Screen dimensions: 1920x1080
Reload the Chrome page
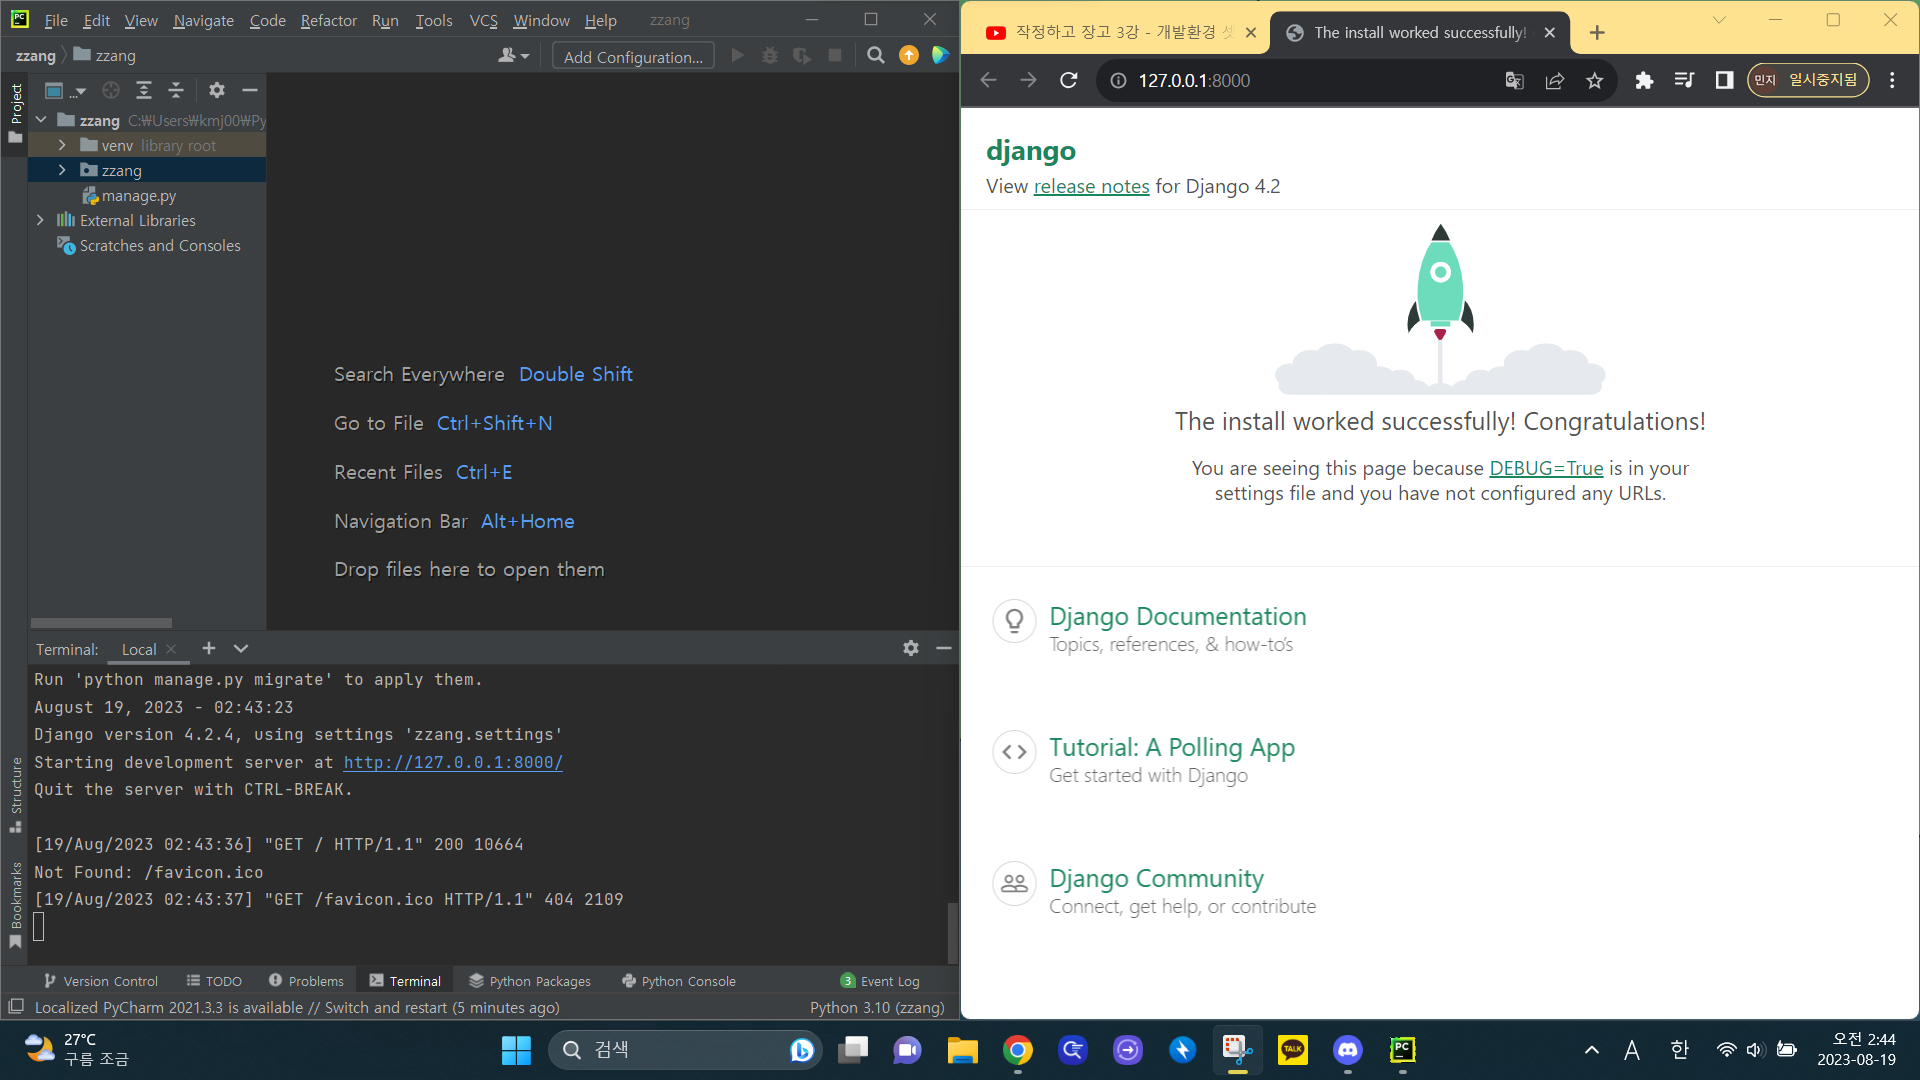pyautogui.click(x=1069, y=80)
